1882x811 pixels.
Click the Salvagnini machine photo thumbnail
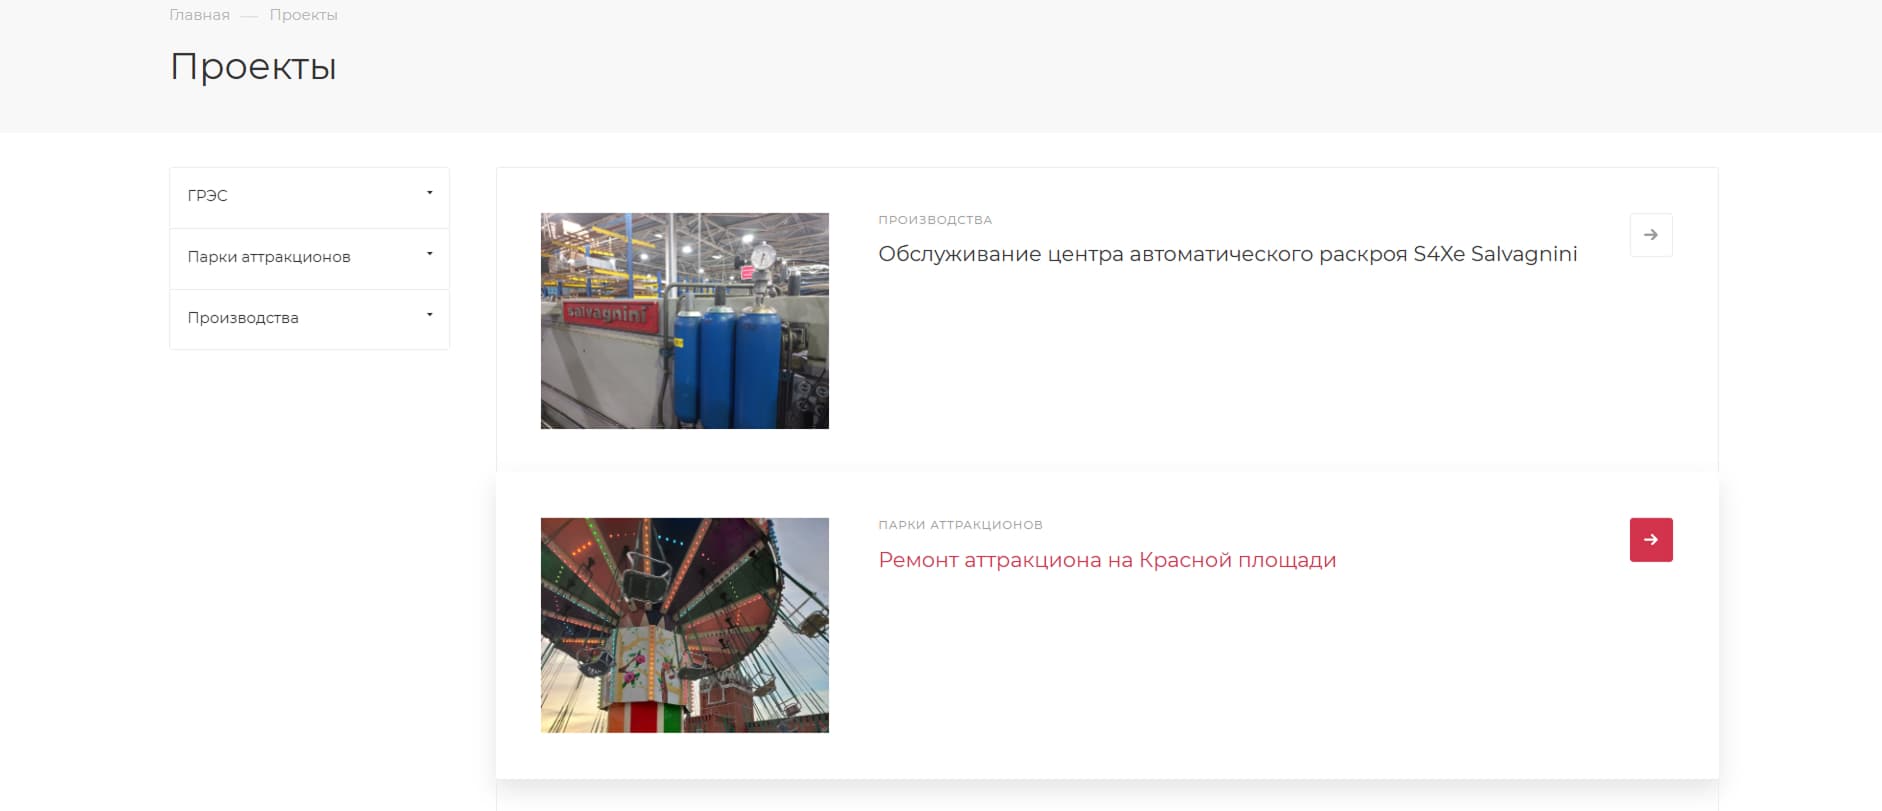(x=685, y=321)
